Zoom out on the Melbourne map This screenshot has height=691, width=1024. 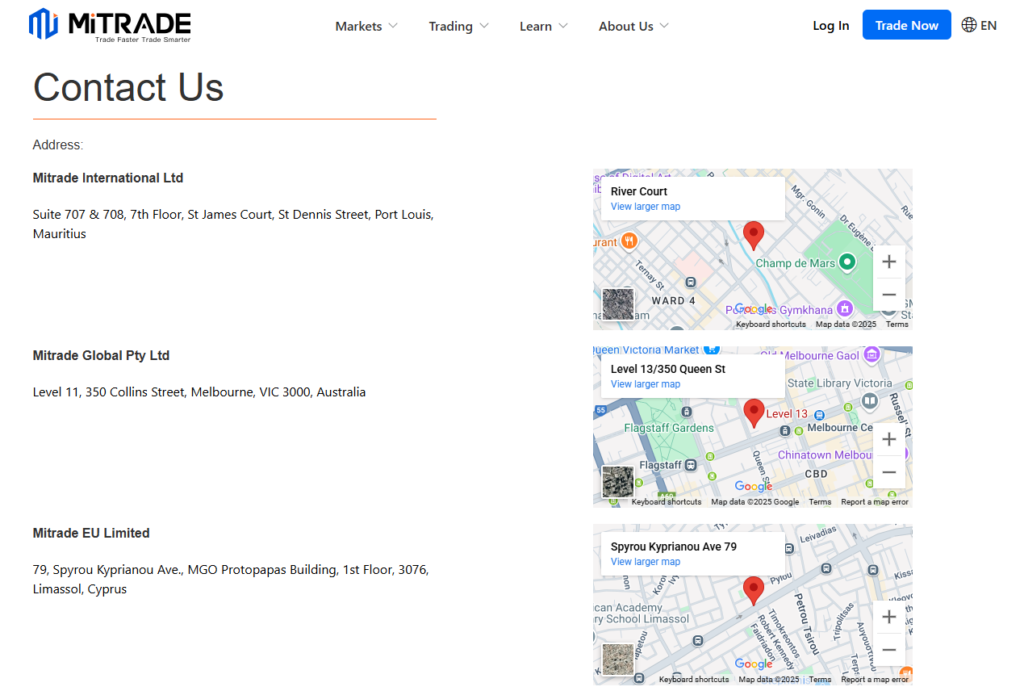[889, 472]
